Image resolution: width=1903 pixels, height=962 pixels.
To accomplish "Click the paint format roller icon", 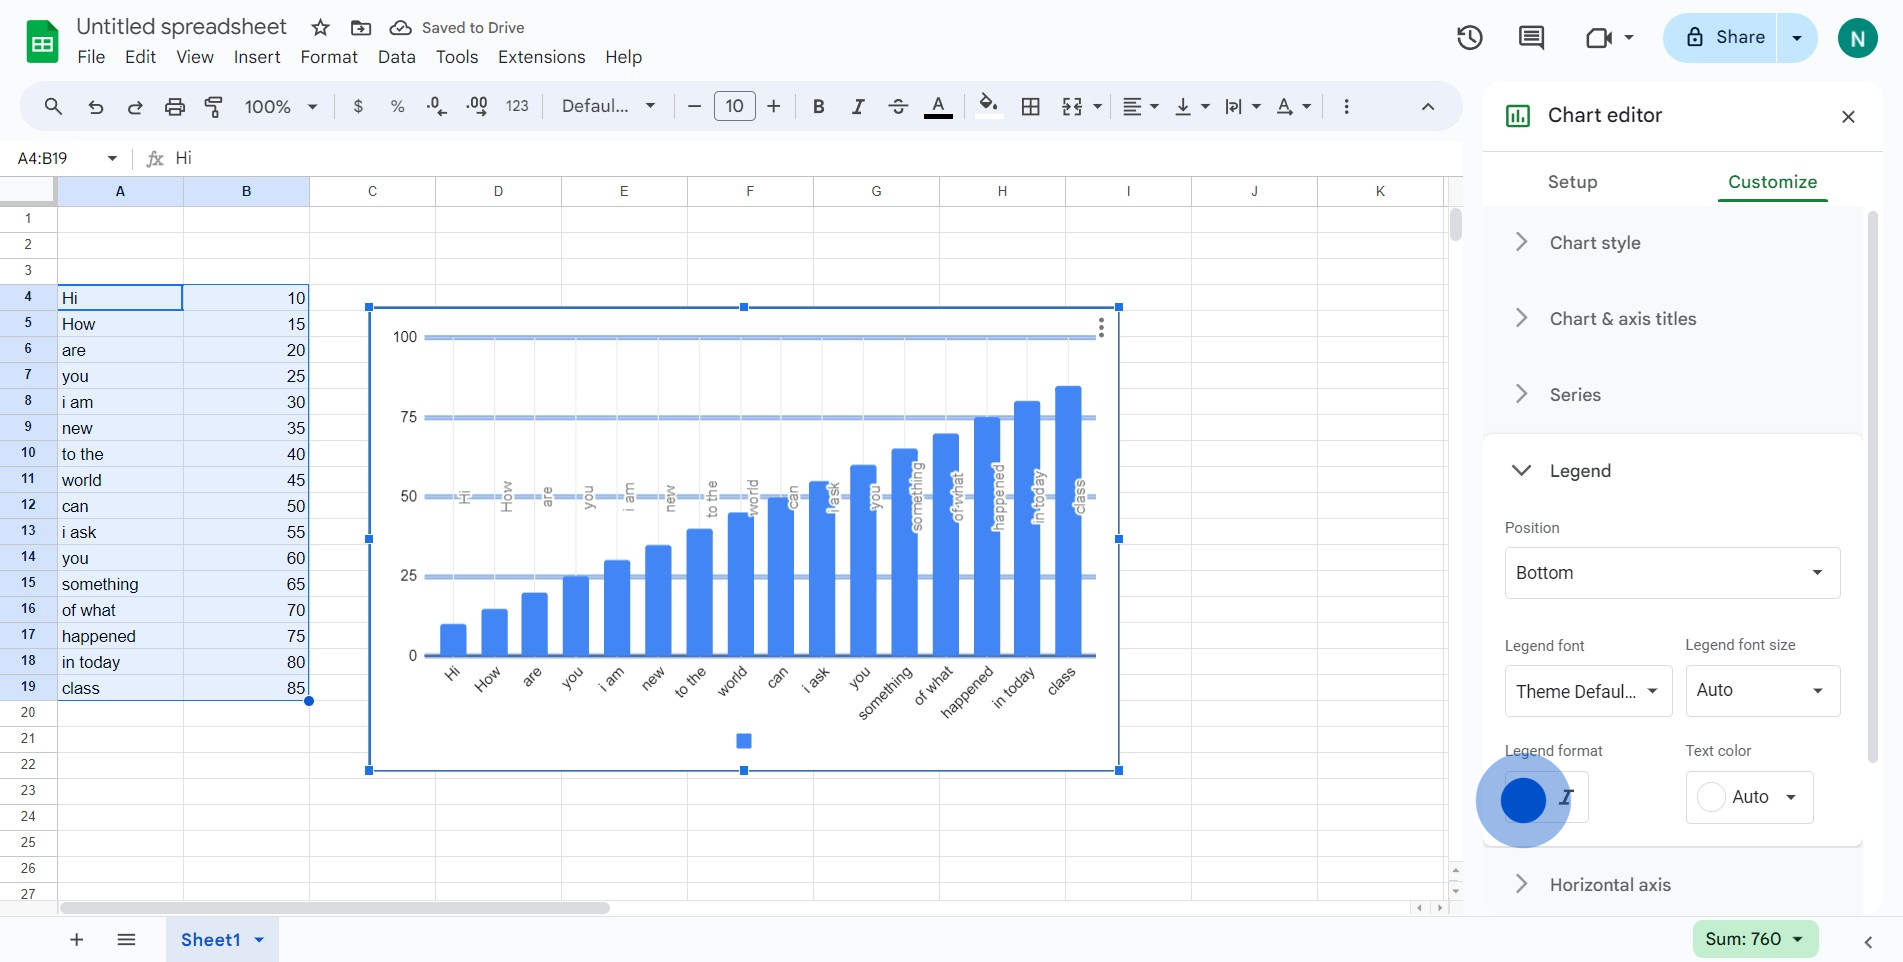I will 213,107.
